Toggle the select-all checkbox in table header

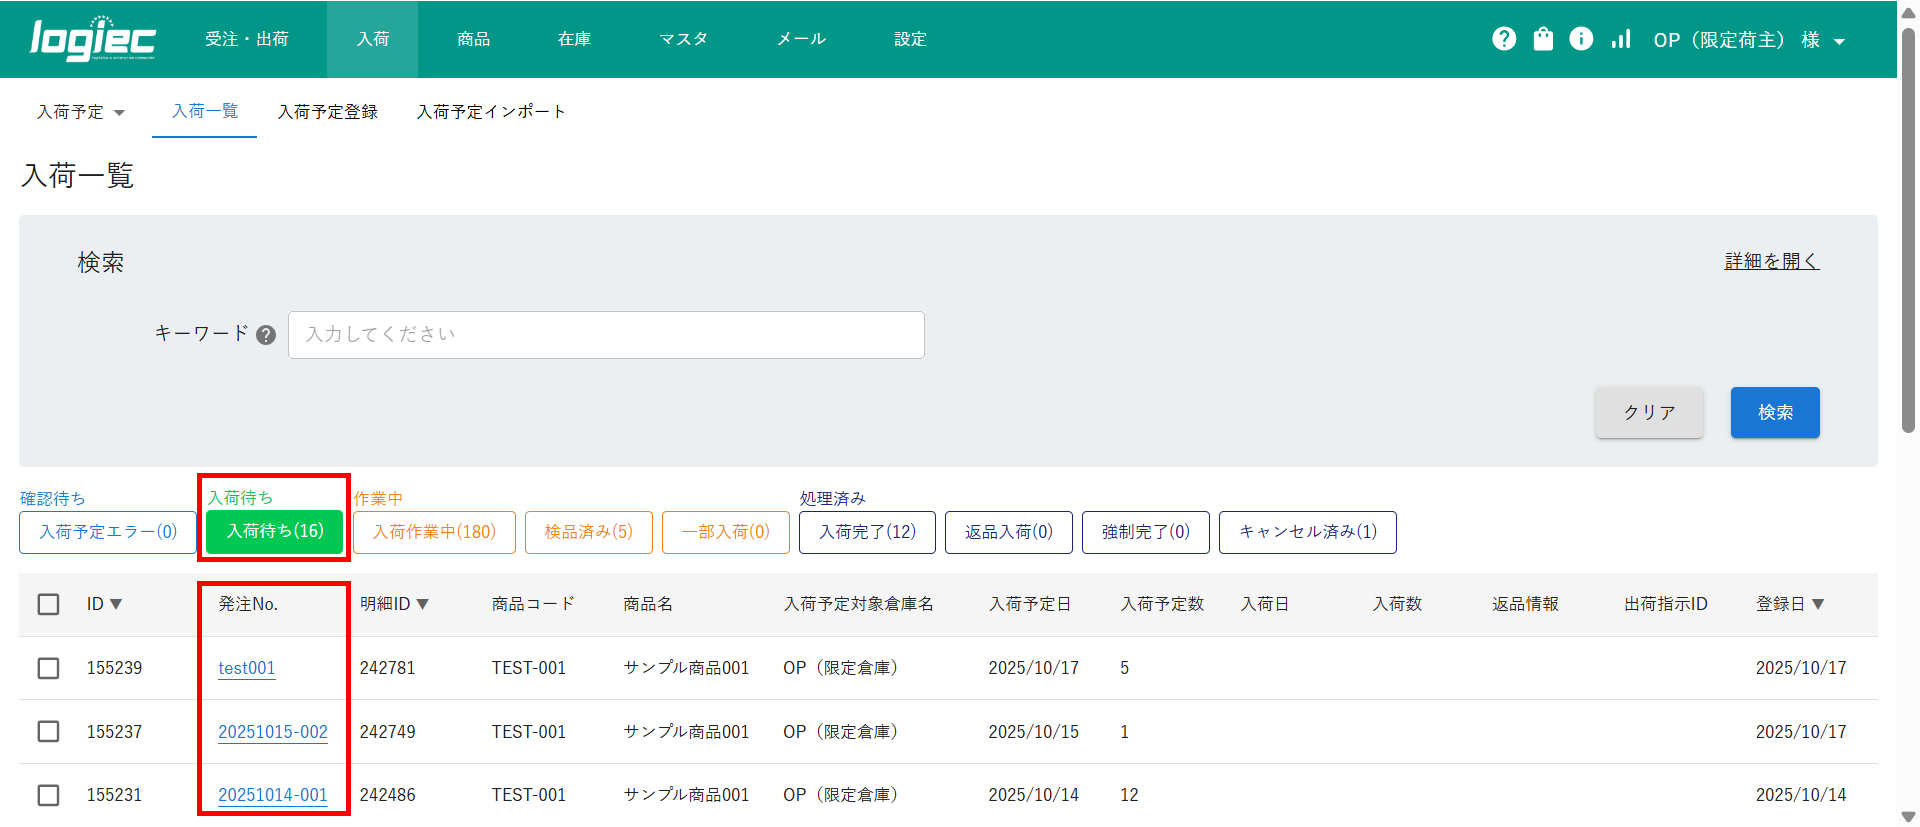48,604
